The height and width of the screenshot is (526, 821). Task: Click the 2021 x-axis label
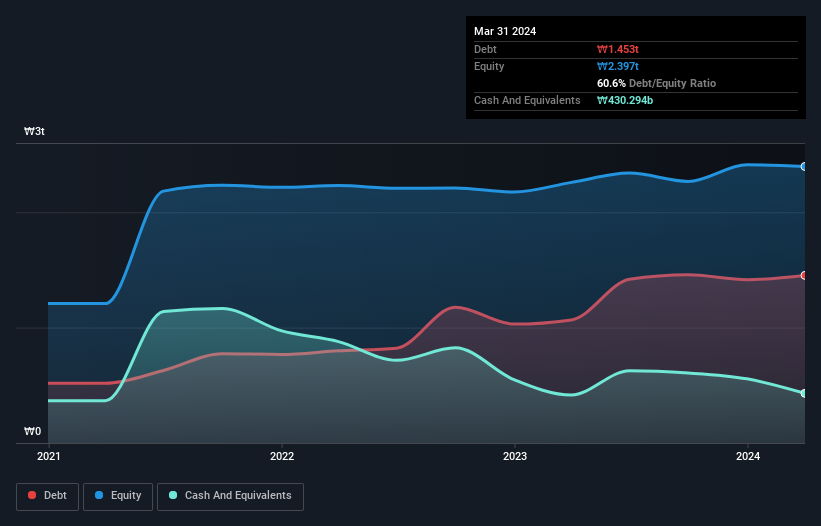point(49,456)
